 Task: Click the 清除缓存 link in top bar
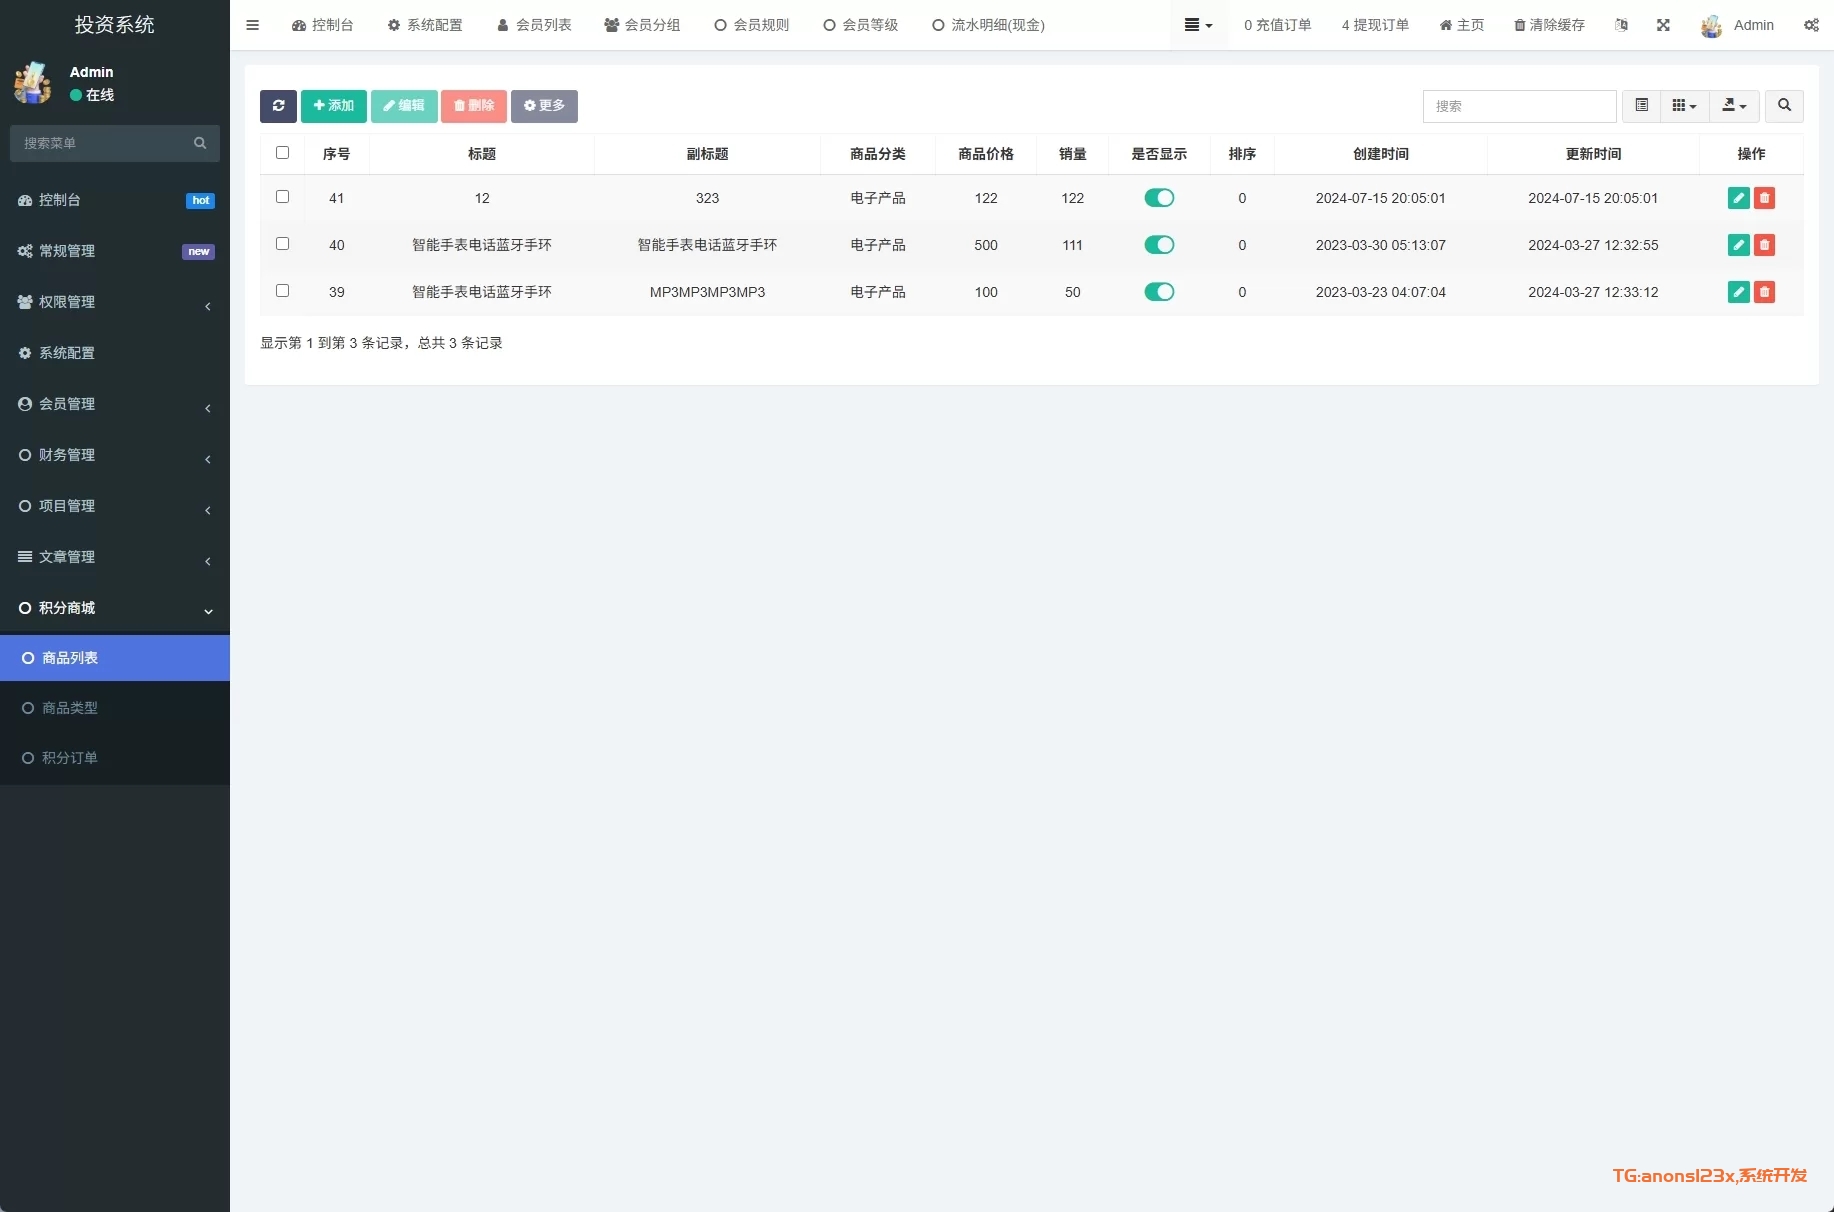pos(1549,25)
